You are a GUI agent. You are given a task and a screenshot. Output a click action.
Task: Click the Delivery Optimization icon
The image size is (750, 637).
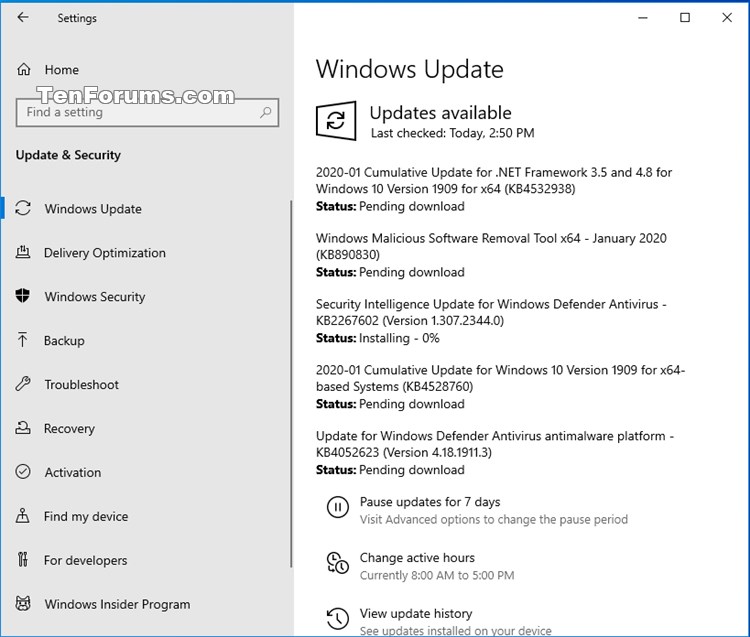[22, 252]
